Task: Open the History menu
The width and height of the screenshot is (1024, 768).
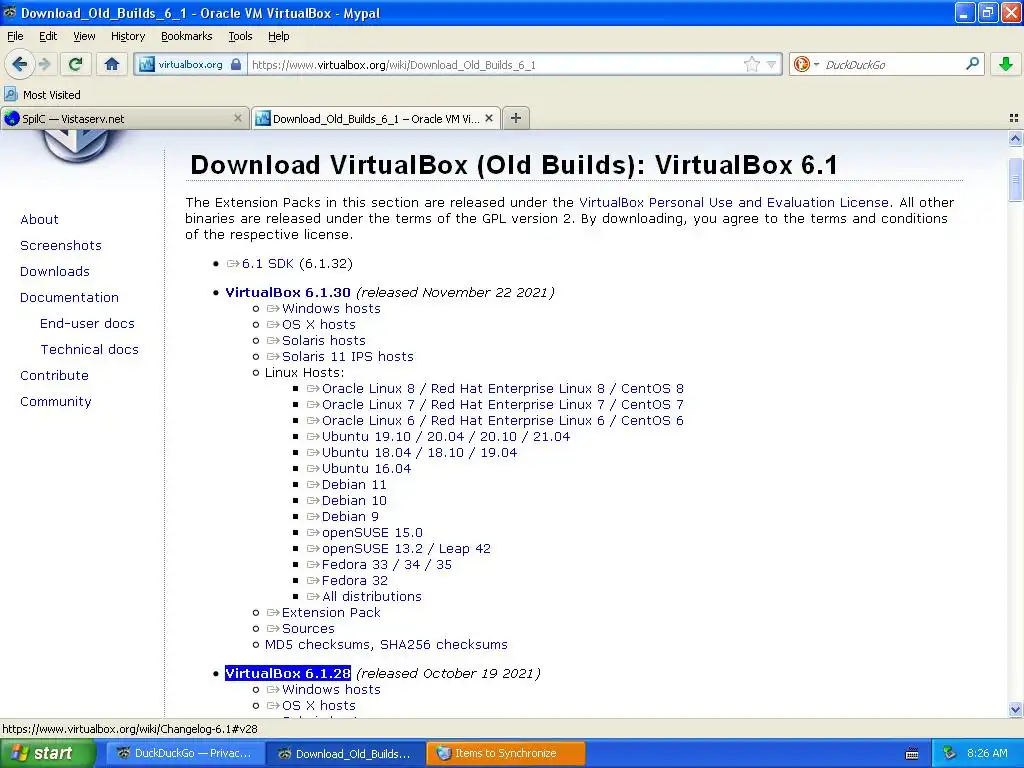Action: pos(128,36)
